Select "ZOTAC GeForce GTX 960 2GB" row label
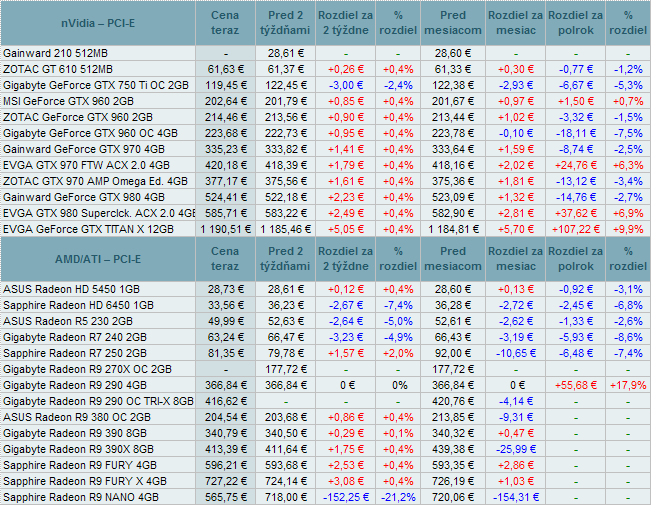This screenshot has height=505, width=651. pos(78,117)
